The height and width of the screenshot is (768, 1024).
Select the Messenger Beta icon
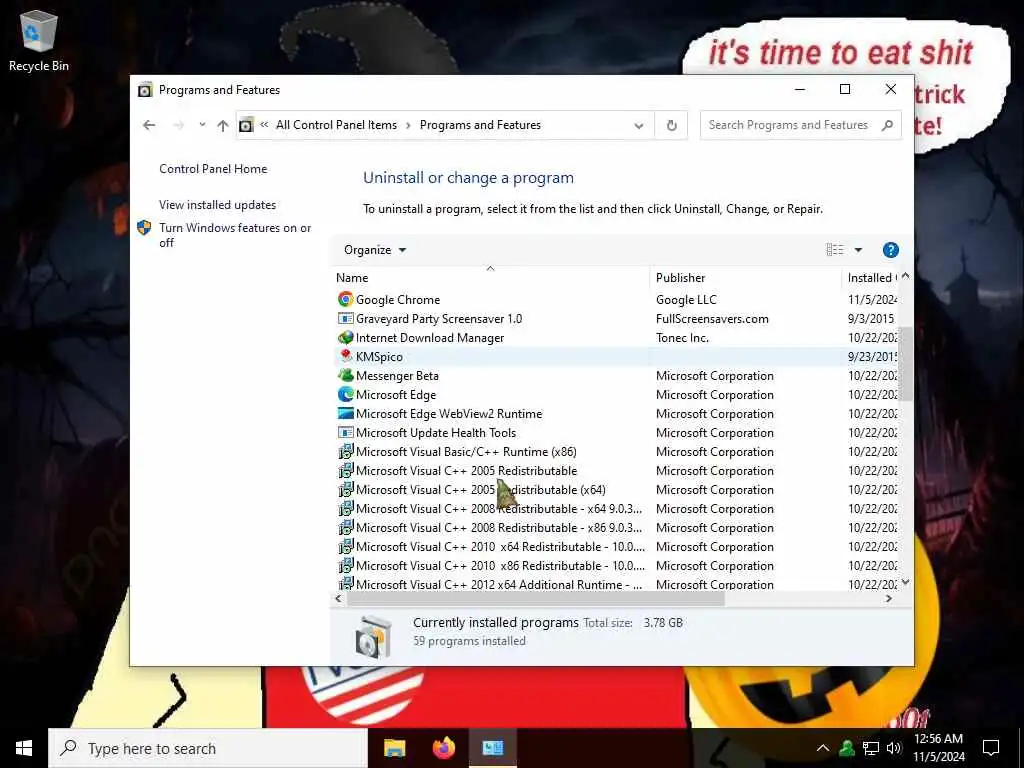[345, 375]
